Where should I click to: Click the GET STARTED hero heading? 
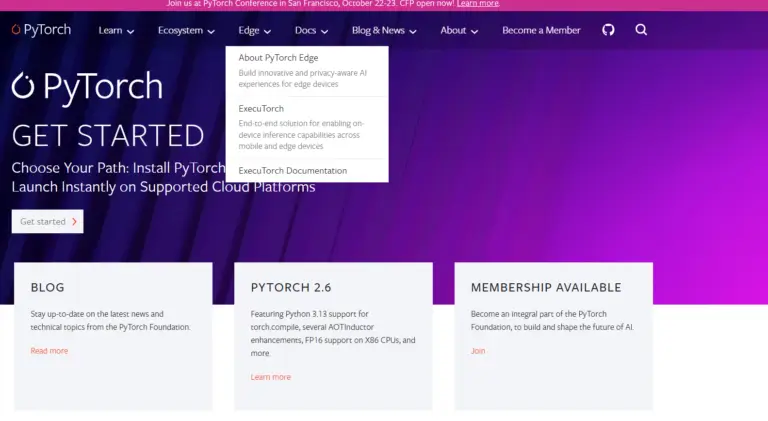pos(108,136)
